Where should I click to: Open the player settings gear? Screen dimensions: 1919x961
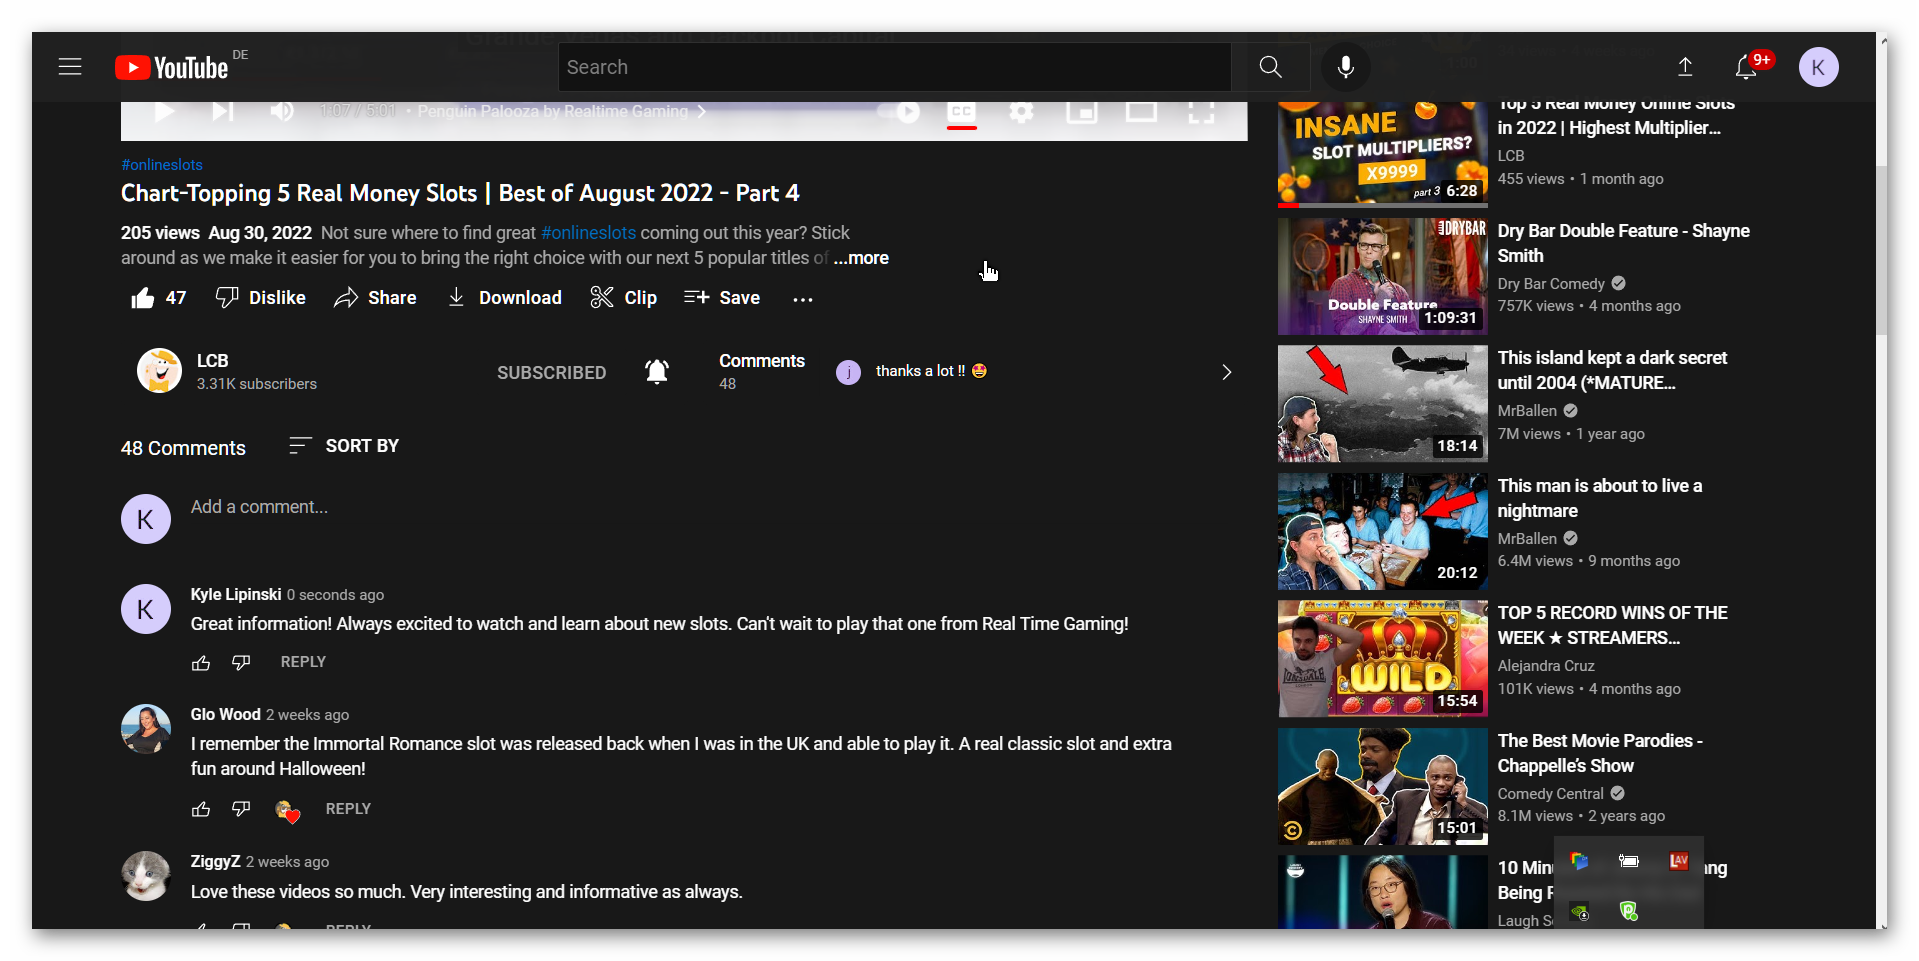(1021, 111)
